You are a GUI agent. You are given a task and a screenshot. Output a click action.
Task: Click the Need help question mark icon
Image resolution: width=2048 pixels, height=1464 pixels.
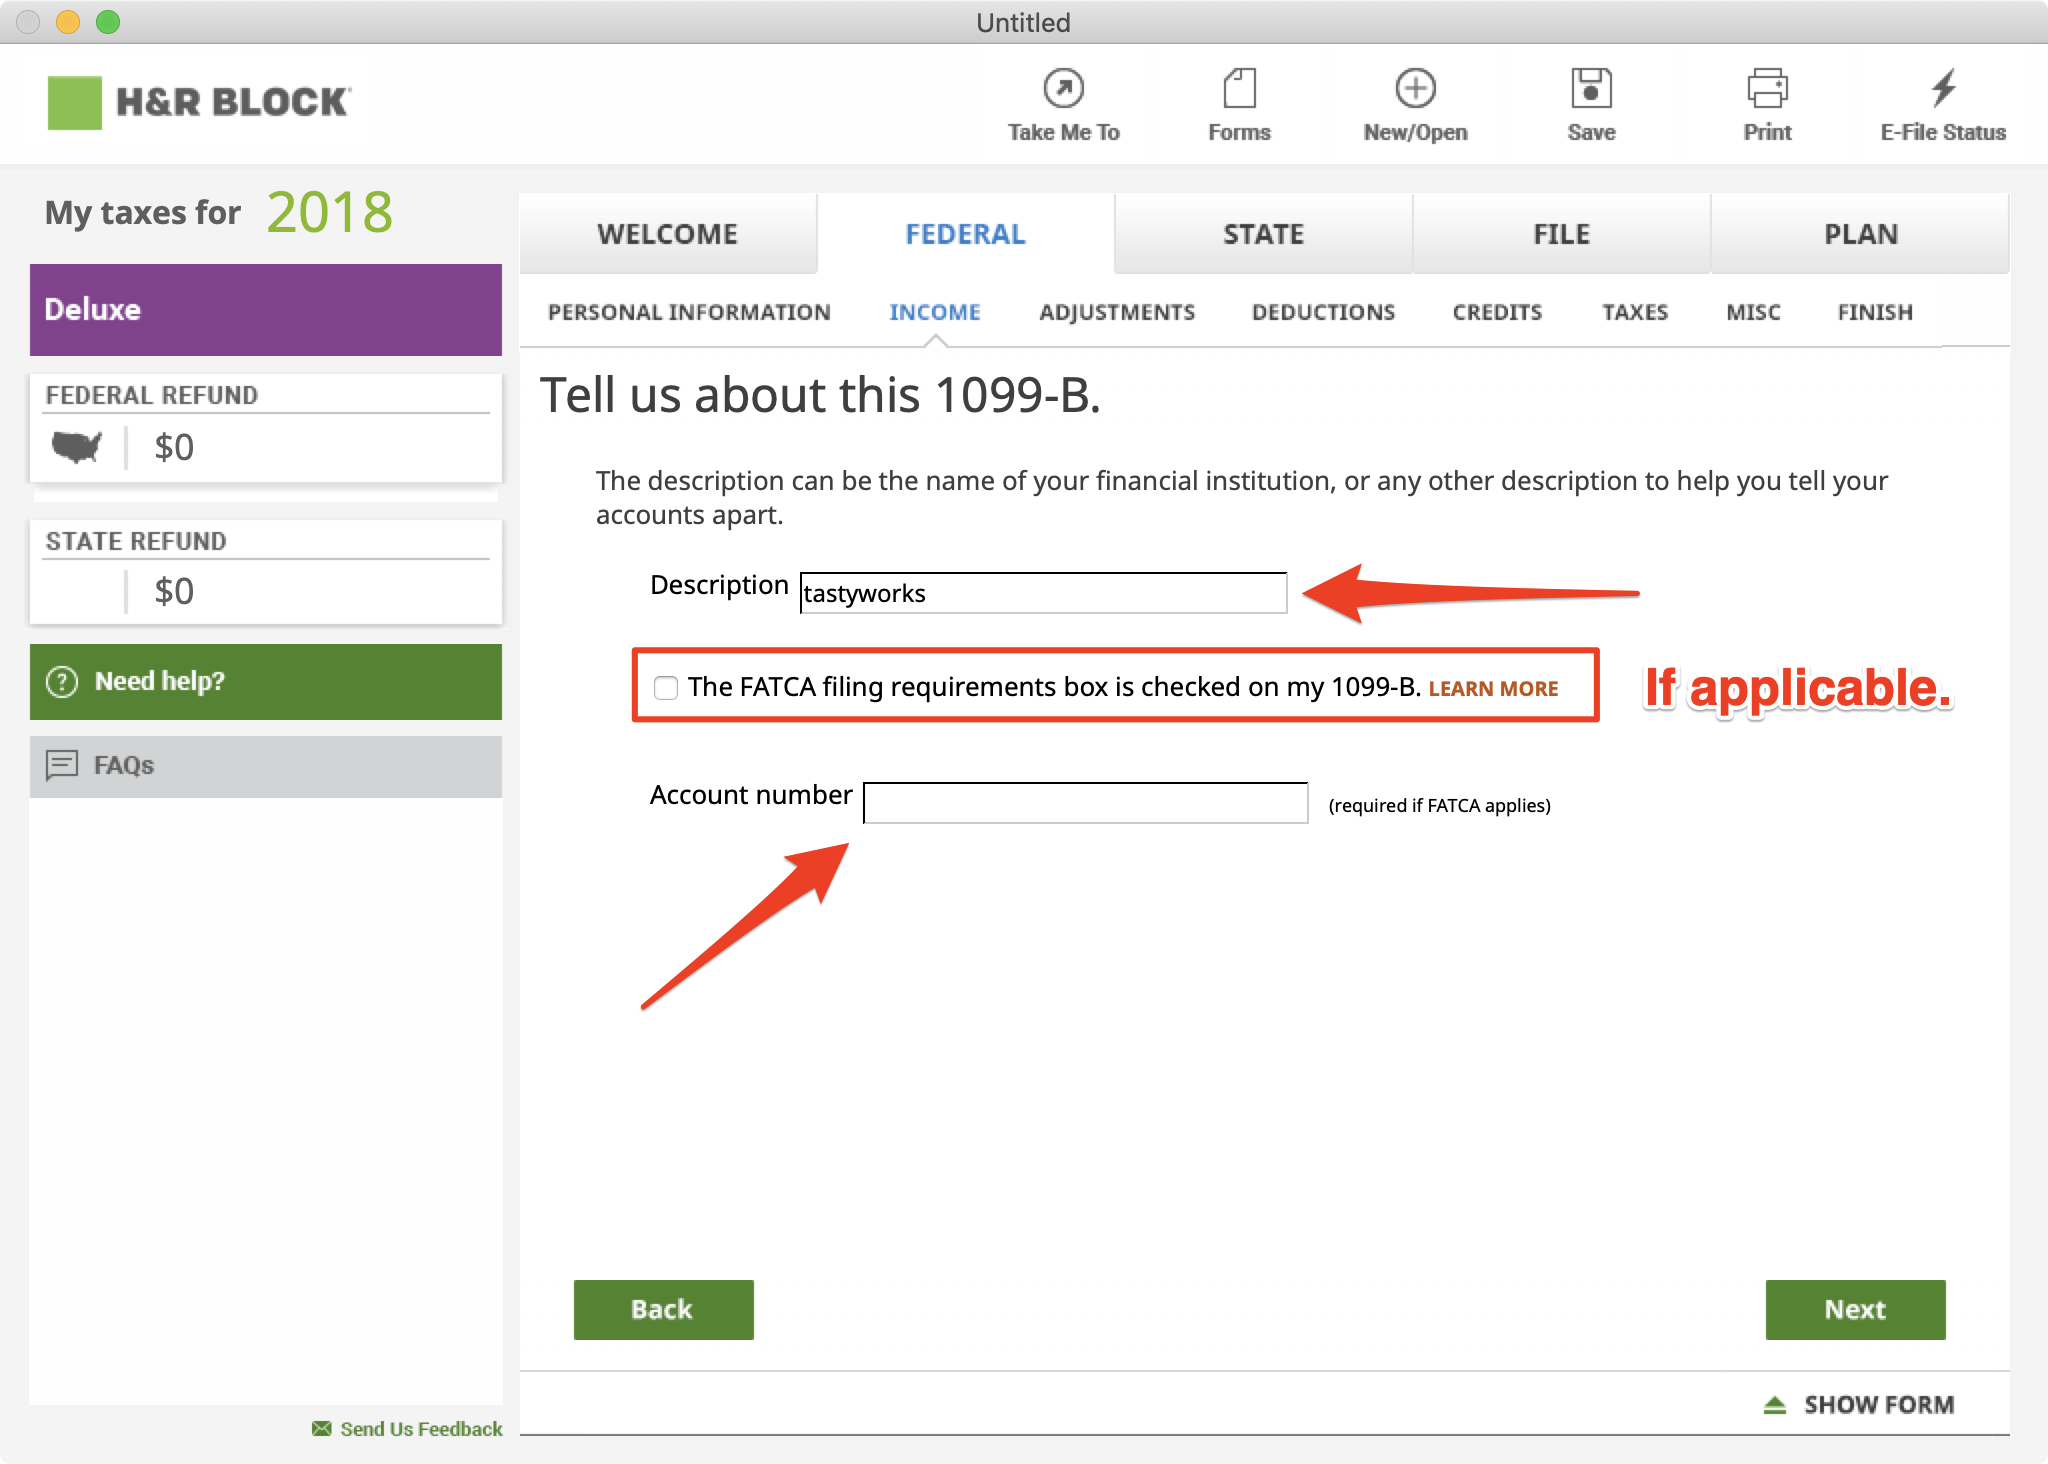click(x=61, y=681)
